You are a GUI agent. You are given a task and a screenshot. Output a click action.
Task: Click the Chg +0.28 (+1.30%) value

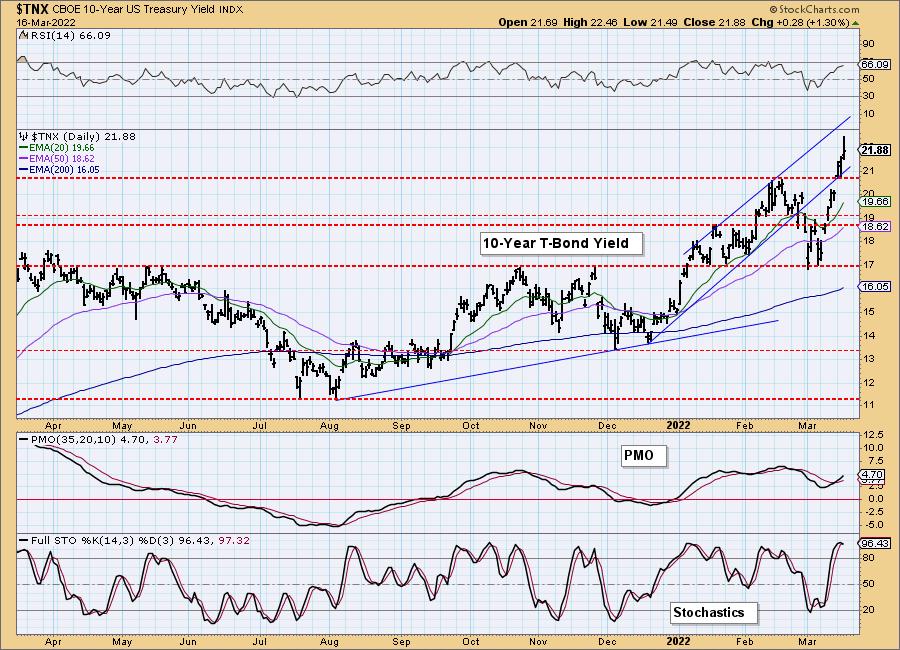point(801,22)
